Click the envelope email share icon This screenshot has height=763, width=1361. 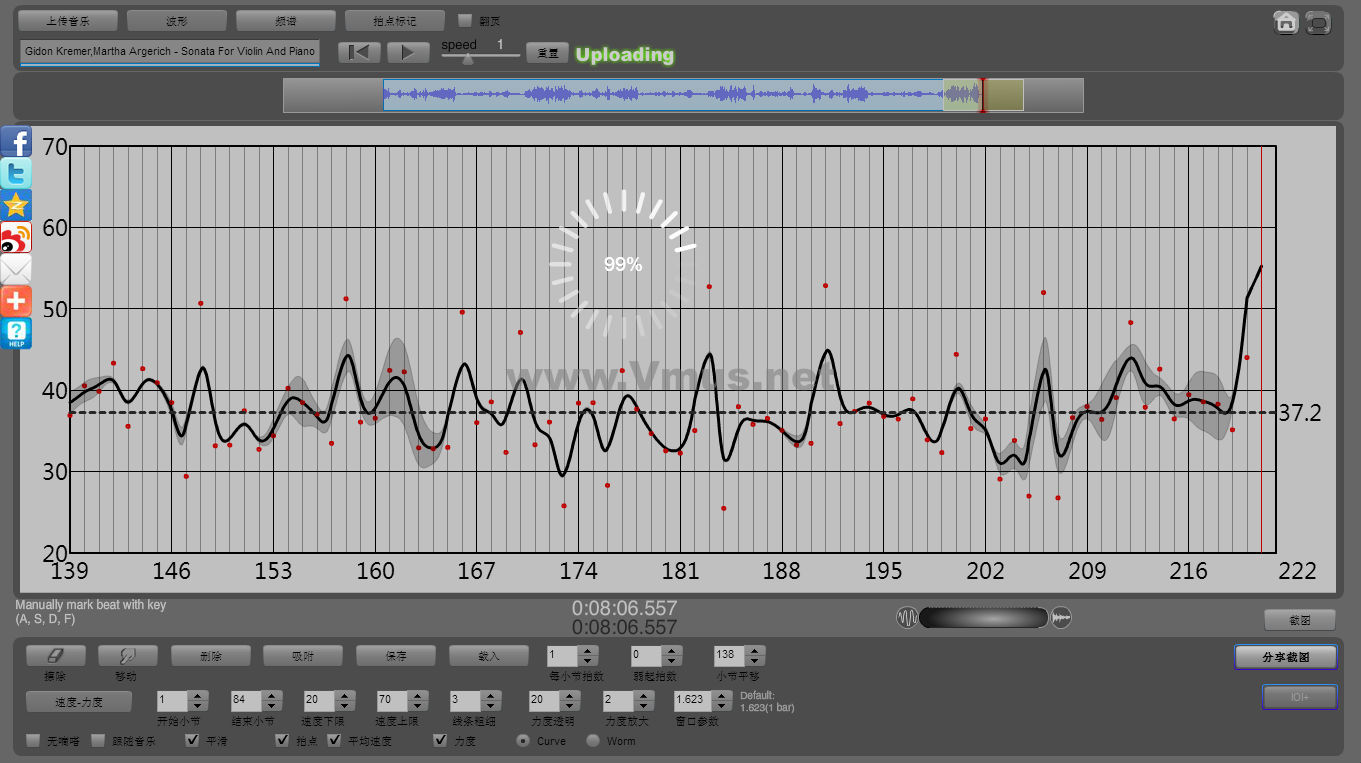point(16,269)
